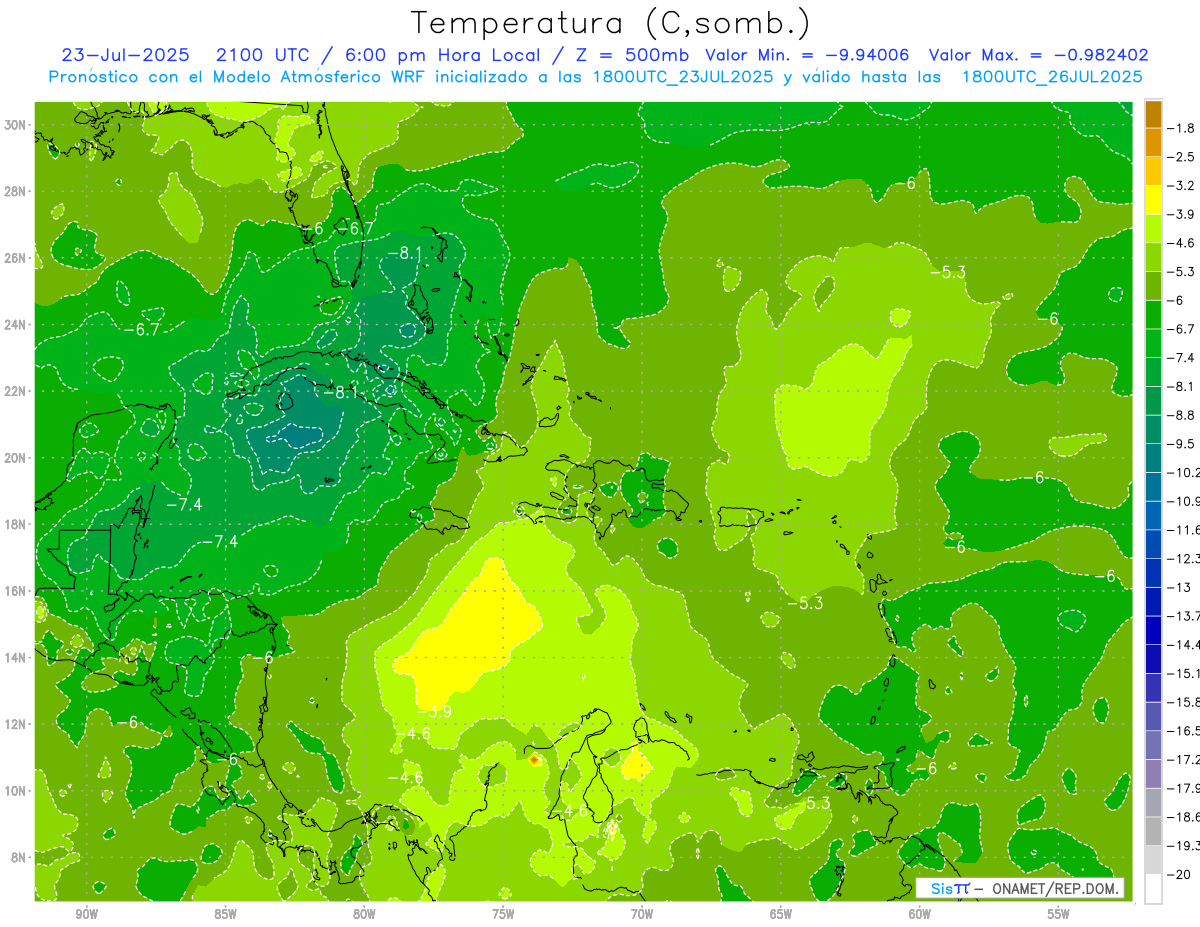This screenshot has width=1200, height=927.
Task: Click the '80W' longitude axis label
Action: [364, 914]
